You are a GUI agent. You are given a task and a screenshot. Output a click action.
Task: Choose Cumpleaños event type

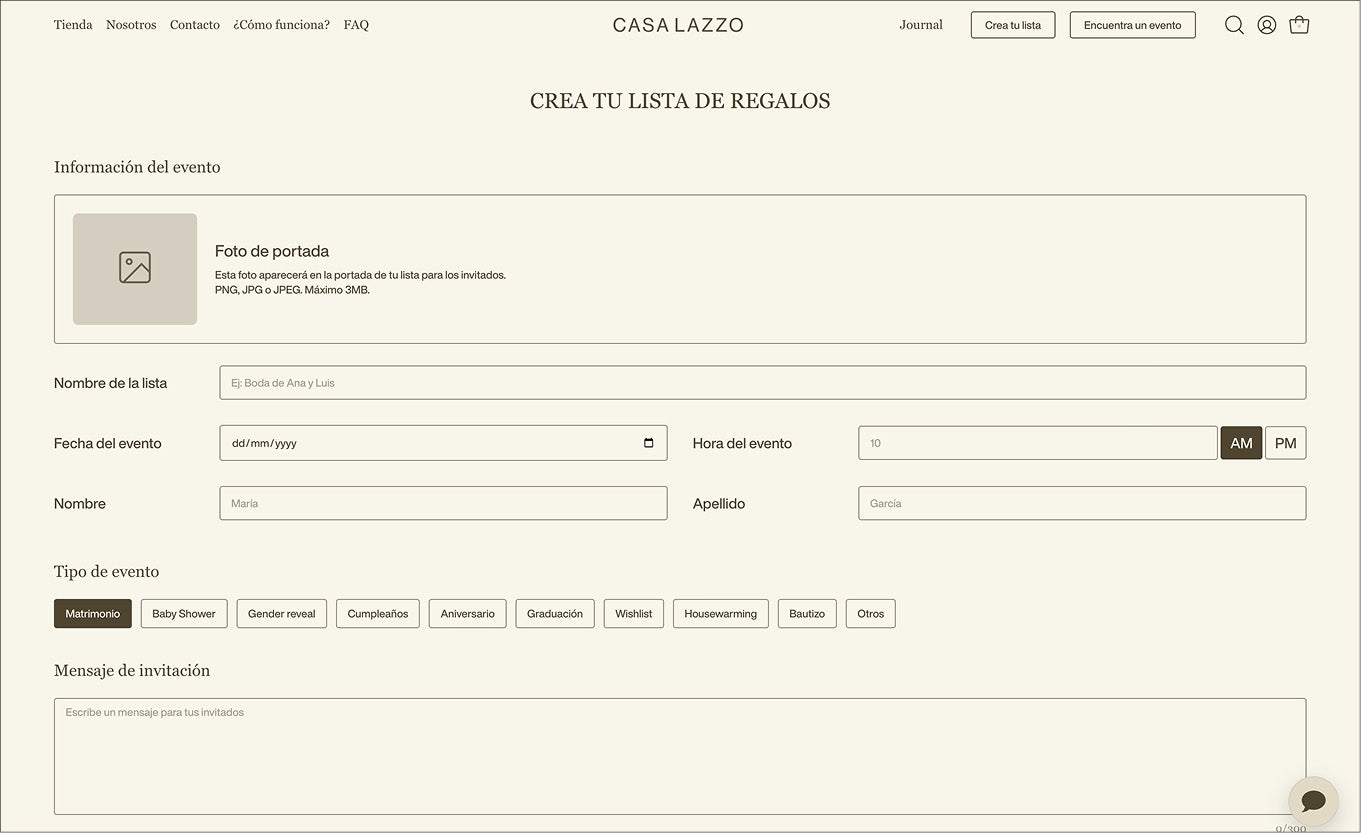(x=378, y=614)
